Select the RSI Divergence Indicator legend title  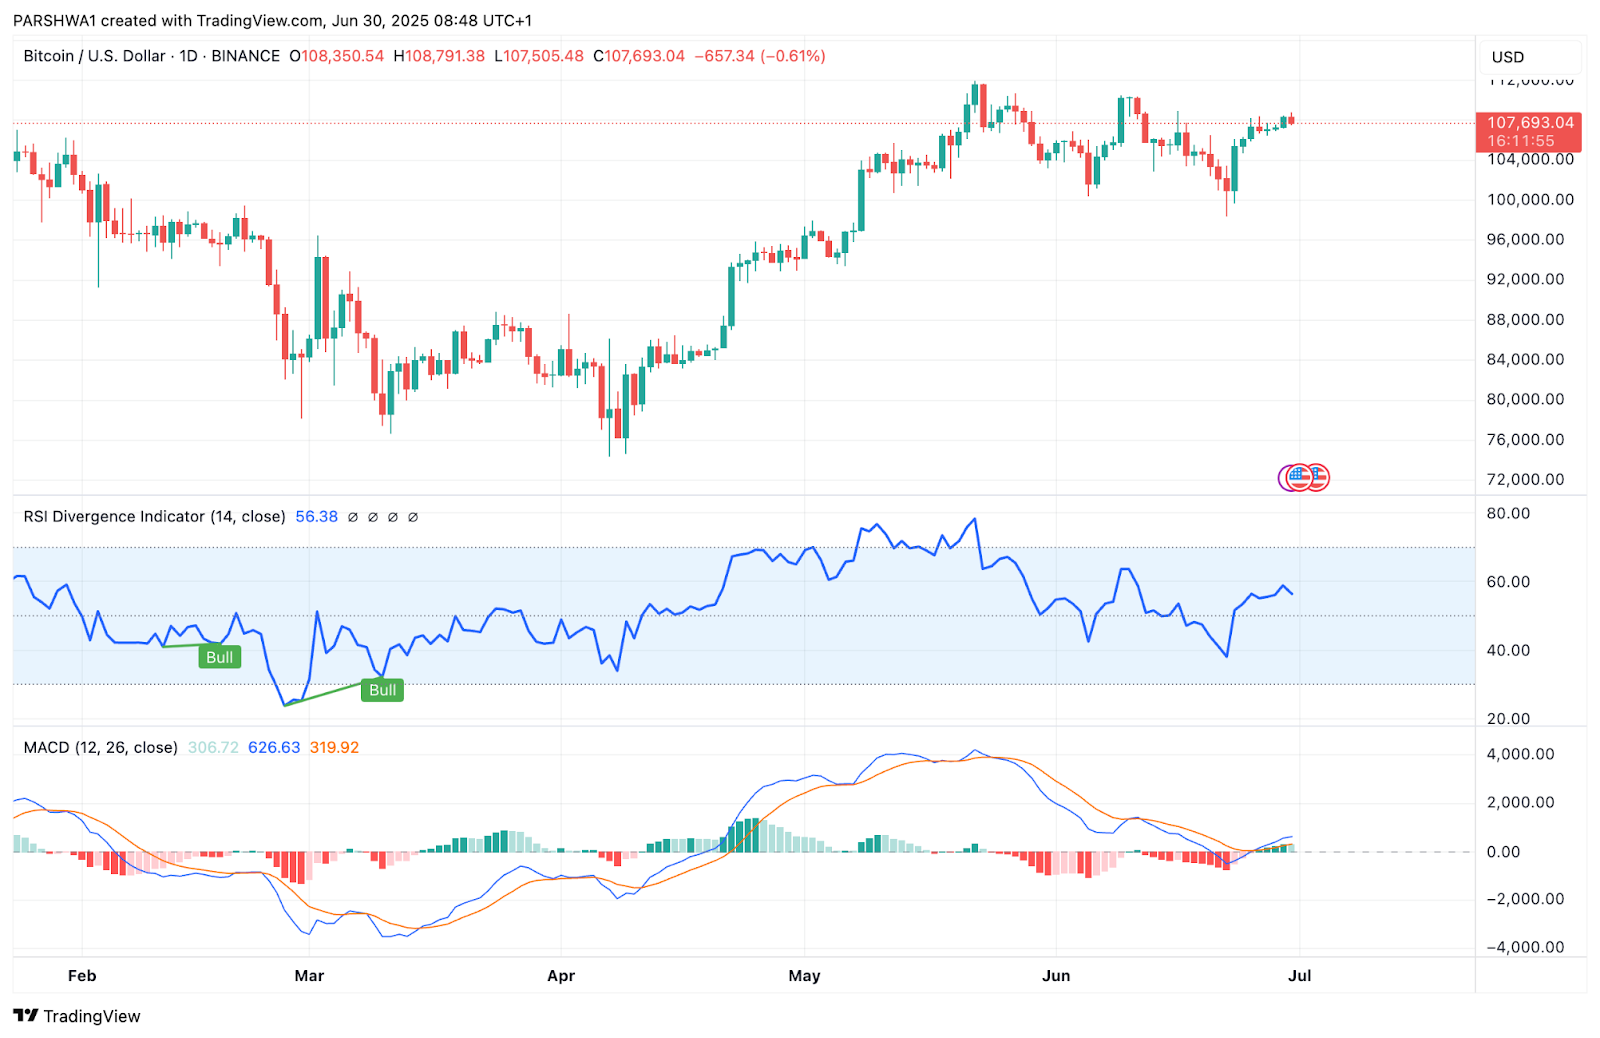pos(154,517)
